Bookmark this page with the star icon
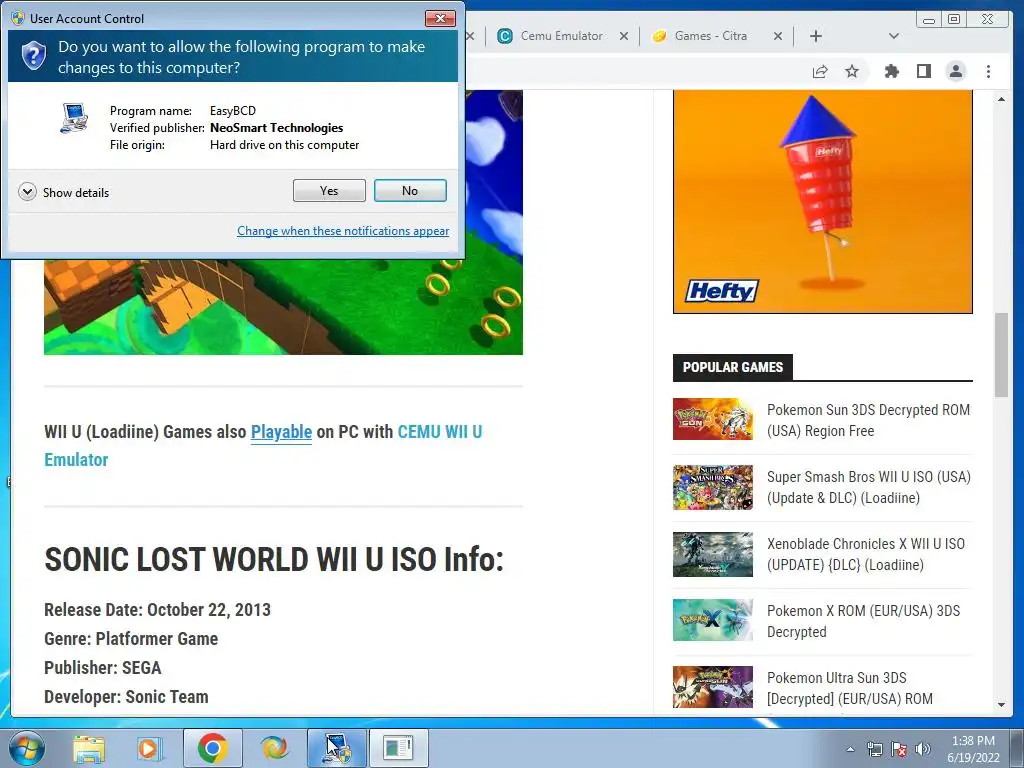Image resolution: width=1024 pixels, height=768 pixels. 852,71
